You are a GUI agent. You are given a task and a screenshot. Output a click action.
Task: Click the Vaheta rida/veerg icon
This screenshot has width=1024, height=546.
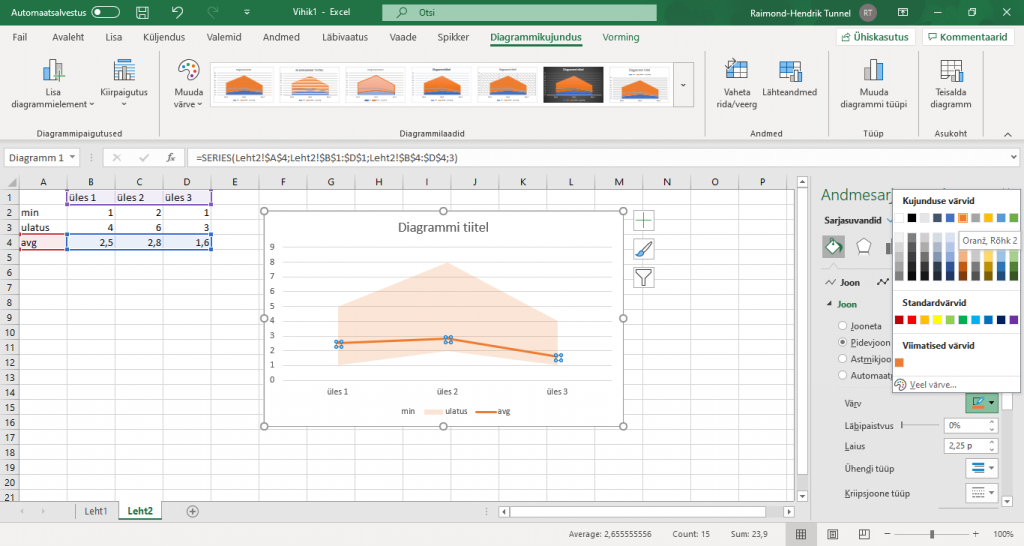coord(738,71)
